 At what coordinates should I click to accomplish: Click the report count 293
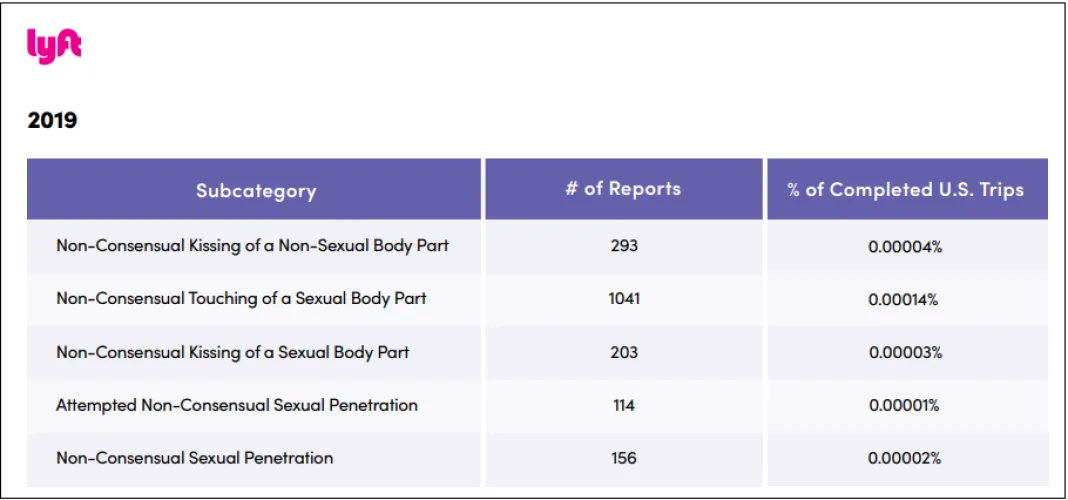624,245
